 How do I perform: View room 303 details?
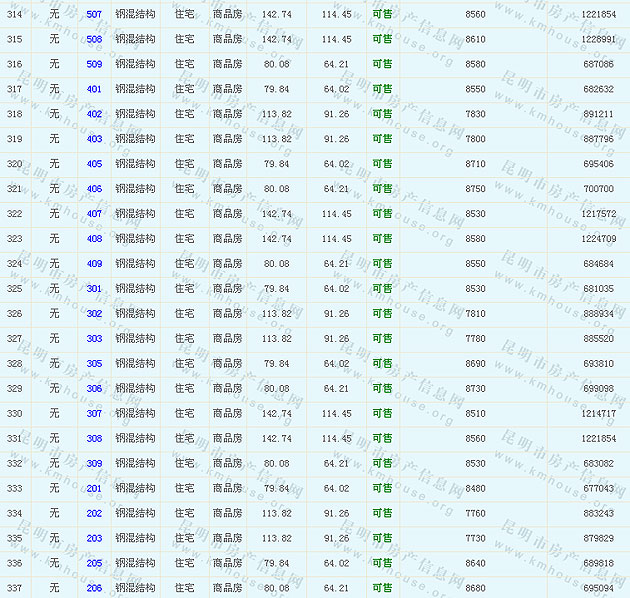click(94, 339)
